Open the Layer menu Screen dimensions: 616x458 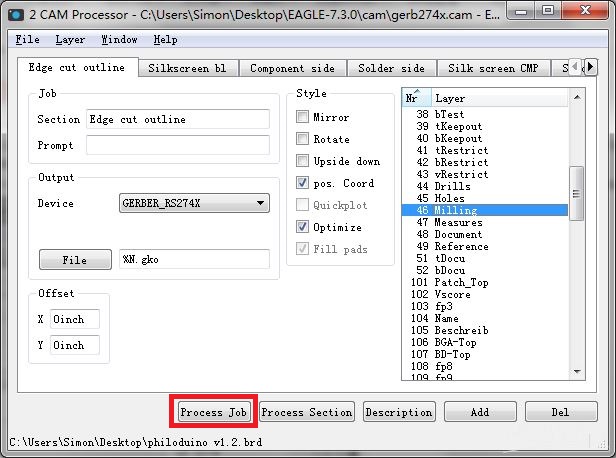click(70, 40)
